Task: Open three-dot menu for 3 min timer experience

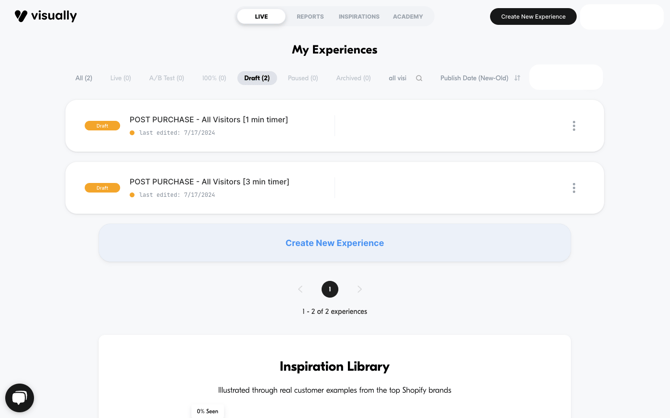Action: [x=574, y=188]
